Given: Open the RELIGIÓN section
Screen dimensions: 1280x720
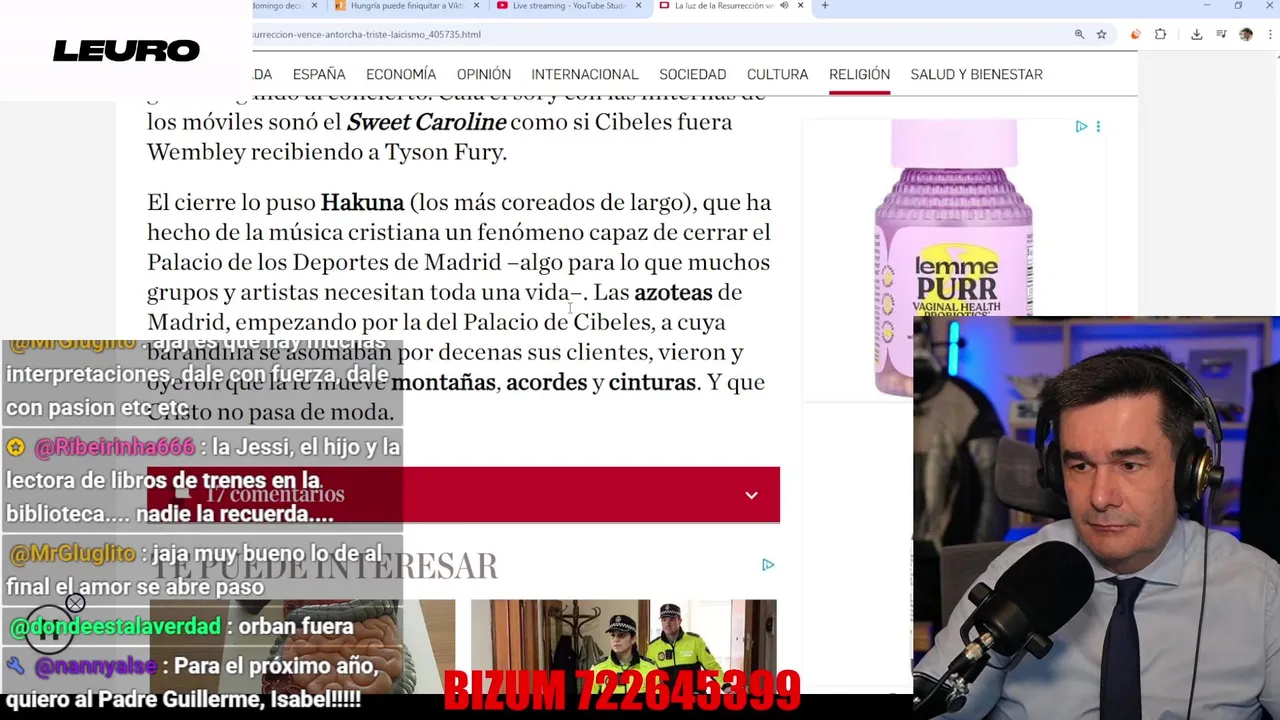Looking at the screenshot, I should coord(859,74).
